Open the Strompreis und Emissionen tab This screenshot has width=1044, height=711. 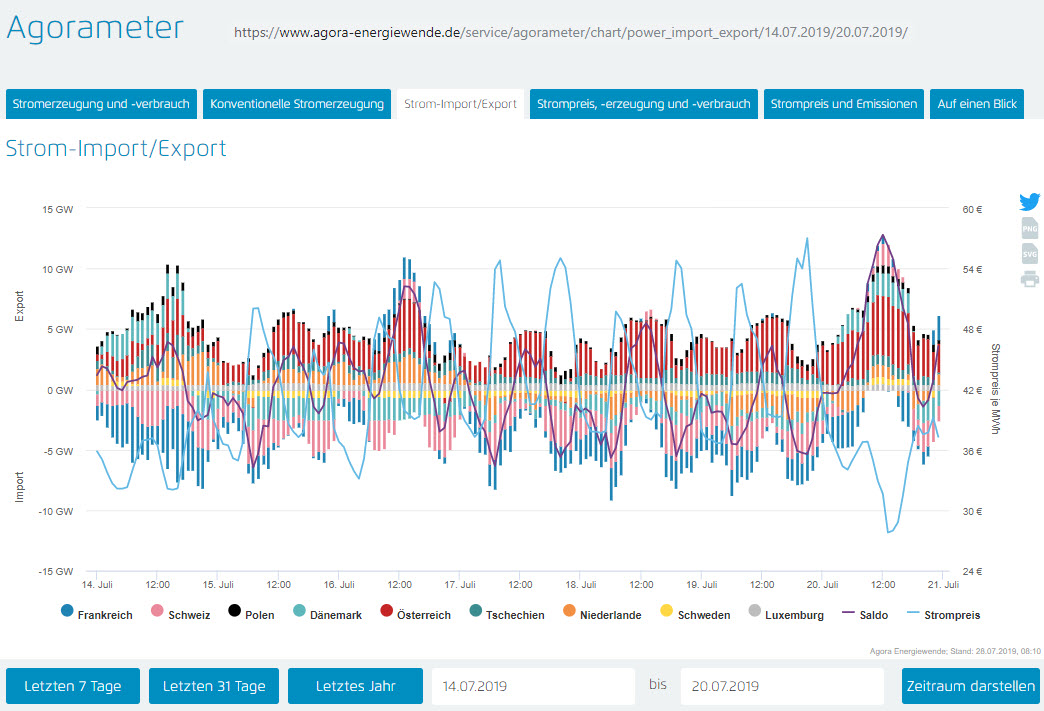tap(844, 104)
